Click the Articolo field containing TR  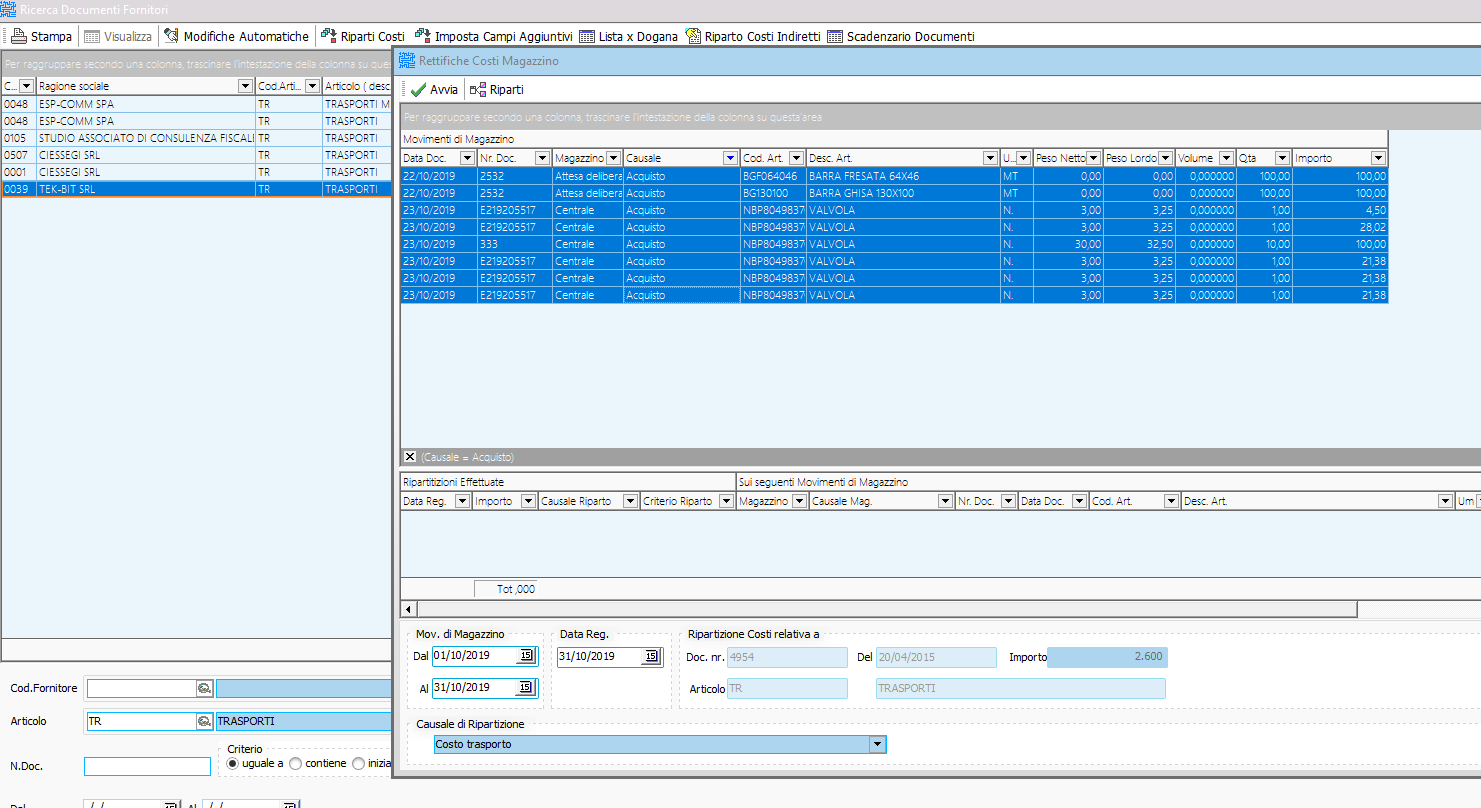click(141, 721)
